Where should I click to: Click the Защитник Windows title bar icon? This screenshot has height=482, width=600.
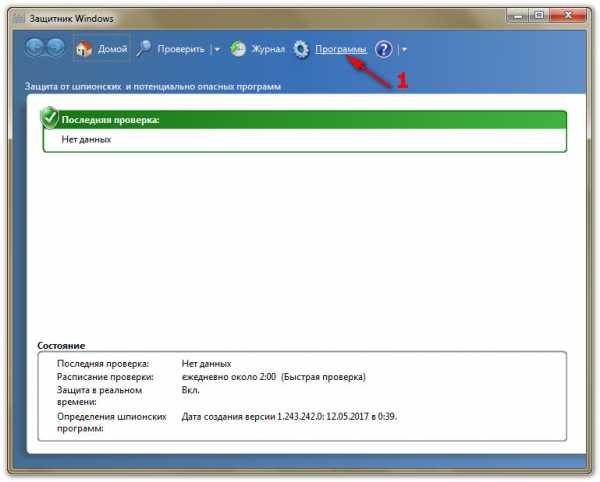pyautogui.click(x=19, y=18)
